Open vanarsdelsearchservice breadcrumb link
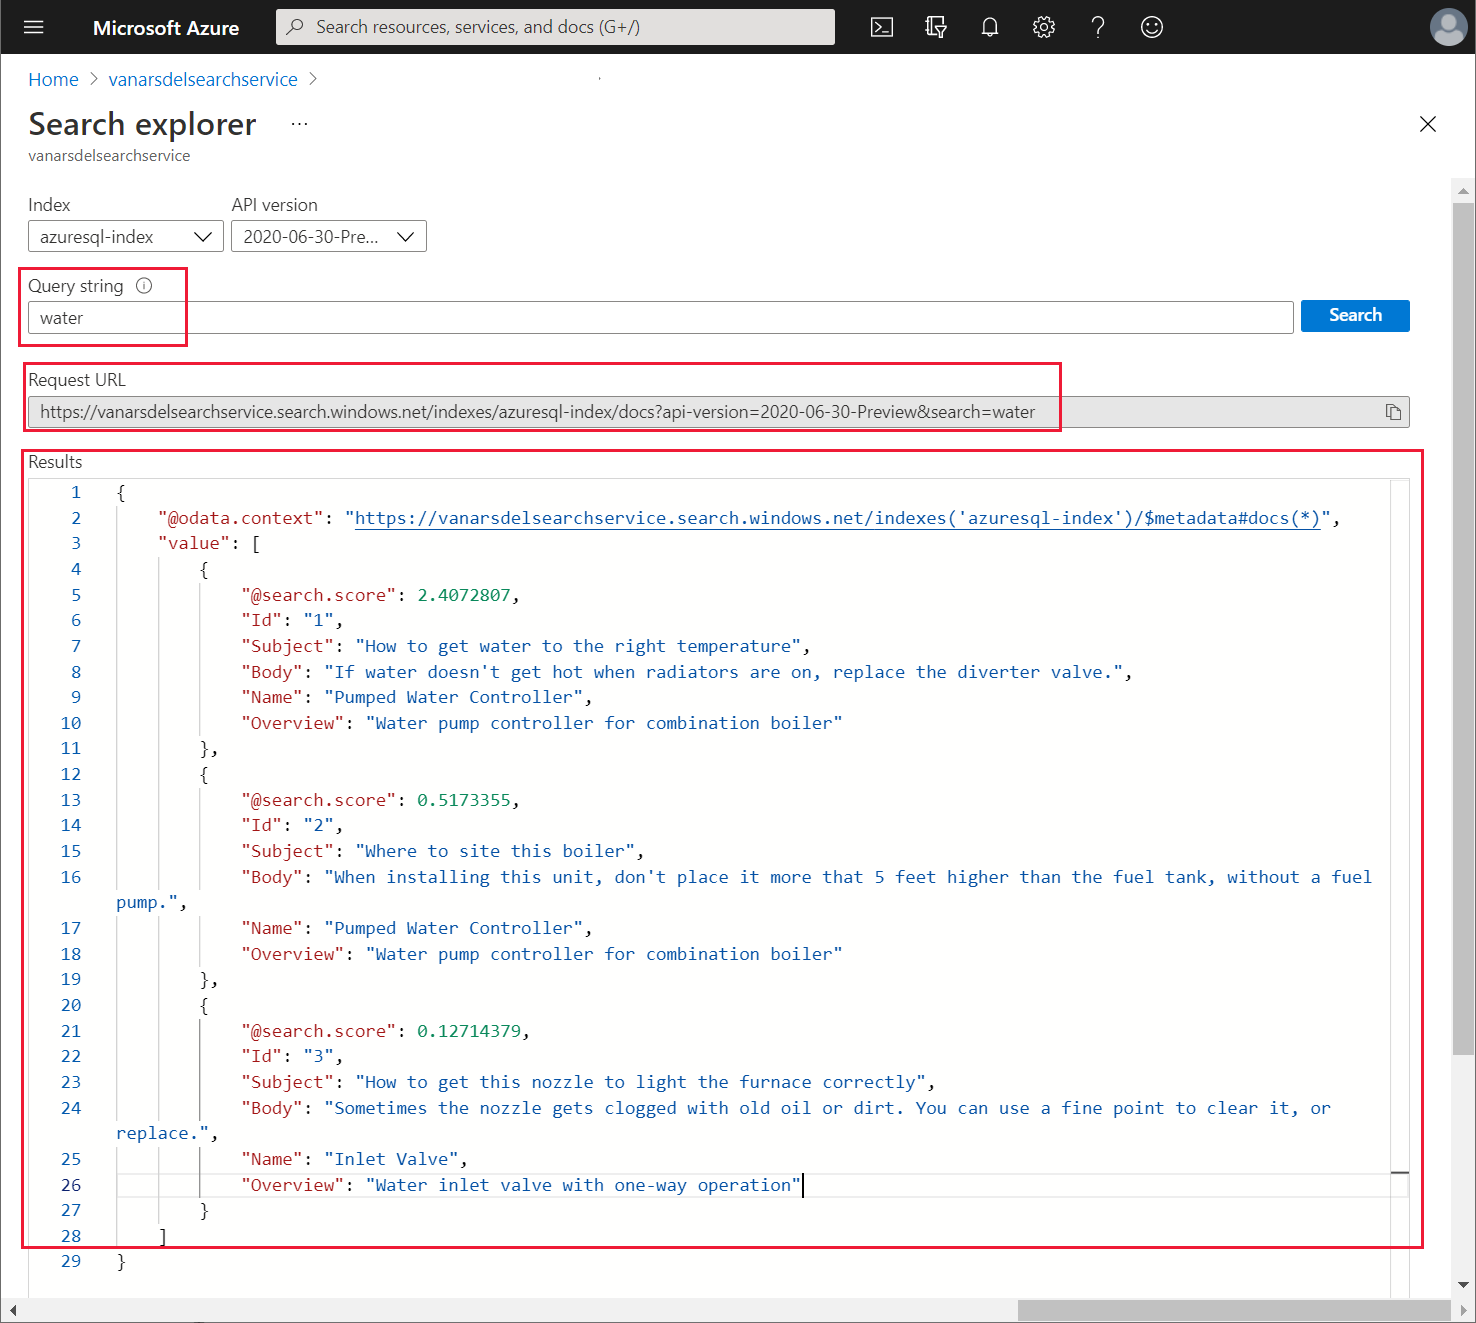 203,80
